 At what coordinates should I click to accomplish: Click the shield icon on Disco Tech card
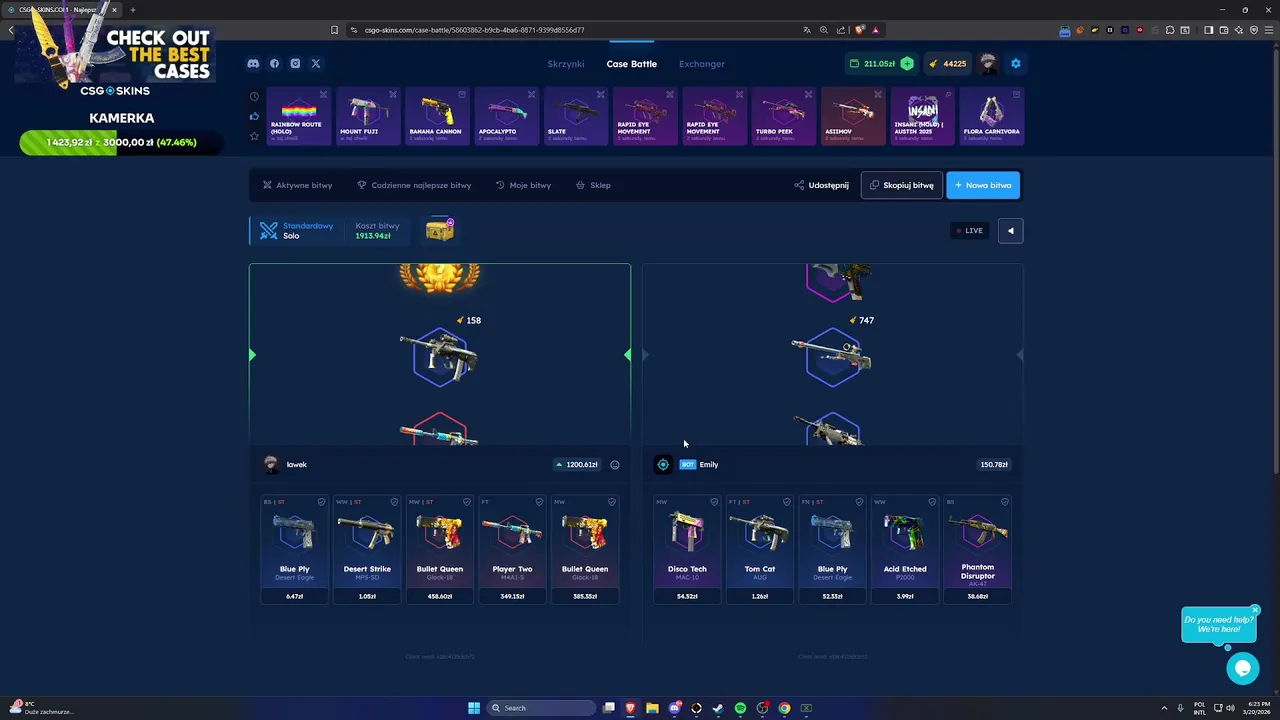[714, 502]
